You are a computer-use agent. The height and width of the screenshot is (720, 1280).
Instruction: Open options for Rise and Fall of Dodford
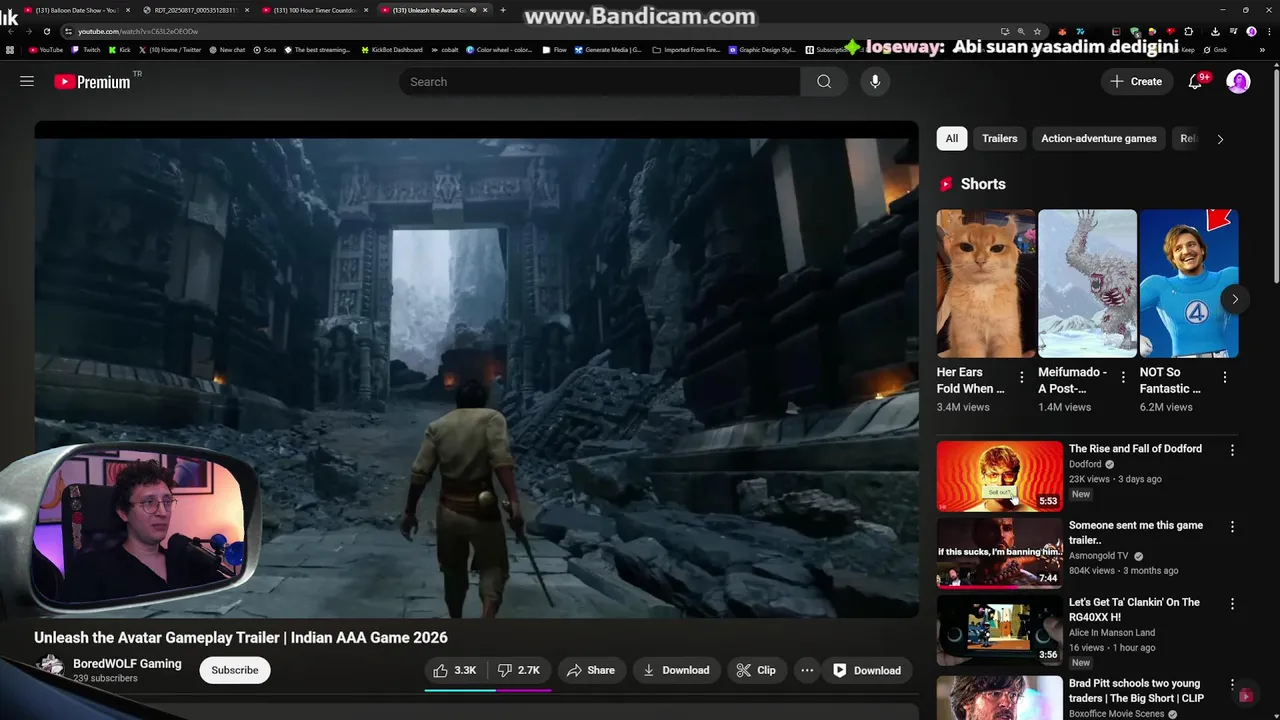point(1232,450)
